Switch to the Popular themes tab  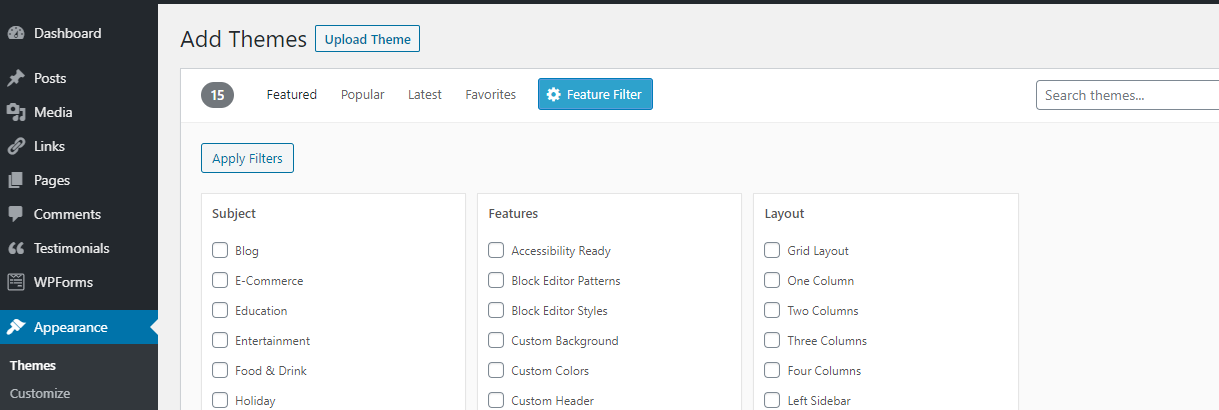coord(362,95)
